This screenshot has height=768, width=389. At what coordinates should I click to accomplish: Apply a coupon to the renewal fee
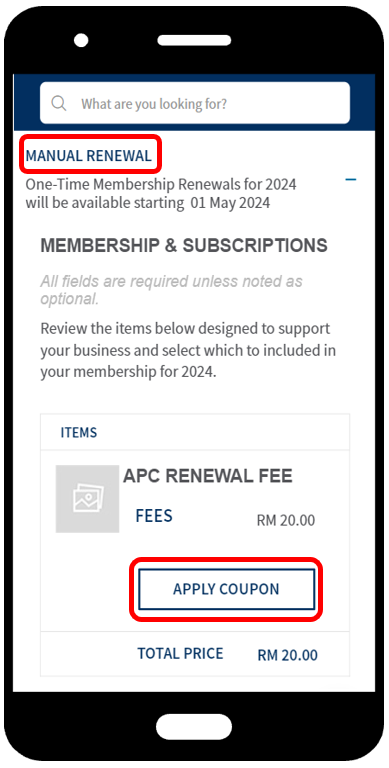tap(226, 589)
